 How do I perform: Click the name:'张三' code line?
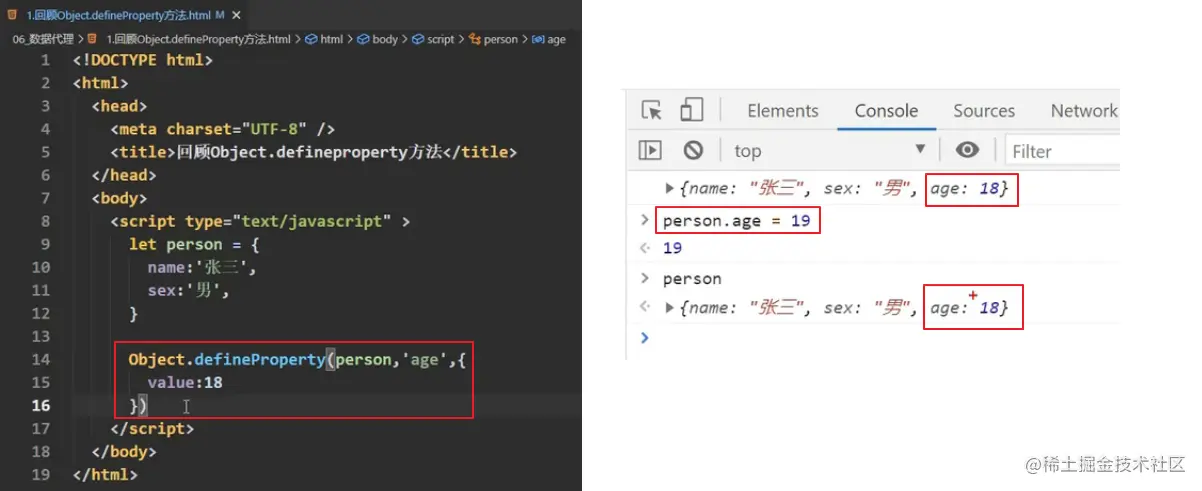tap(203, 267)
